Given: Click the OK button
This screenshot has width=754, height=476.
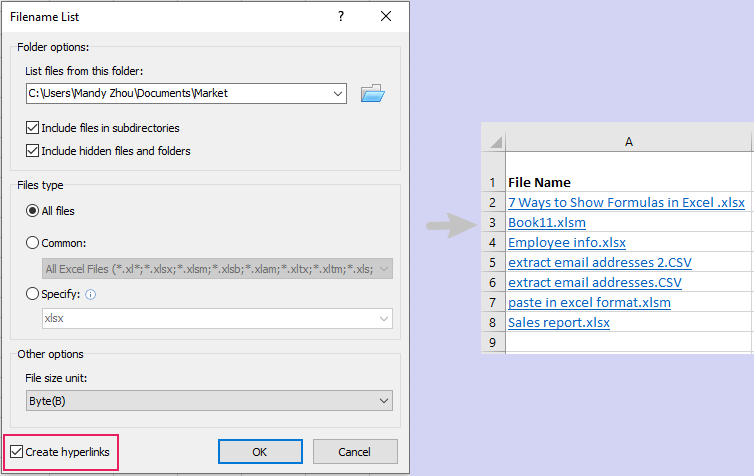Looking at the screenshot, I should (x=260, y=452).
